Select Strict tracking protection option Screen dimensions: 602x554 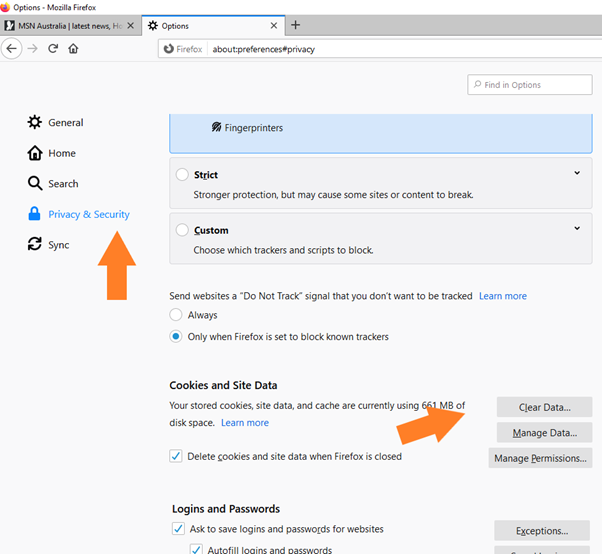pyautogui.click(x=182, y=175)
